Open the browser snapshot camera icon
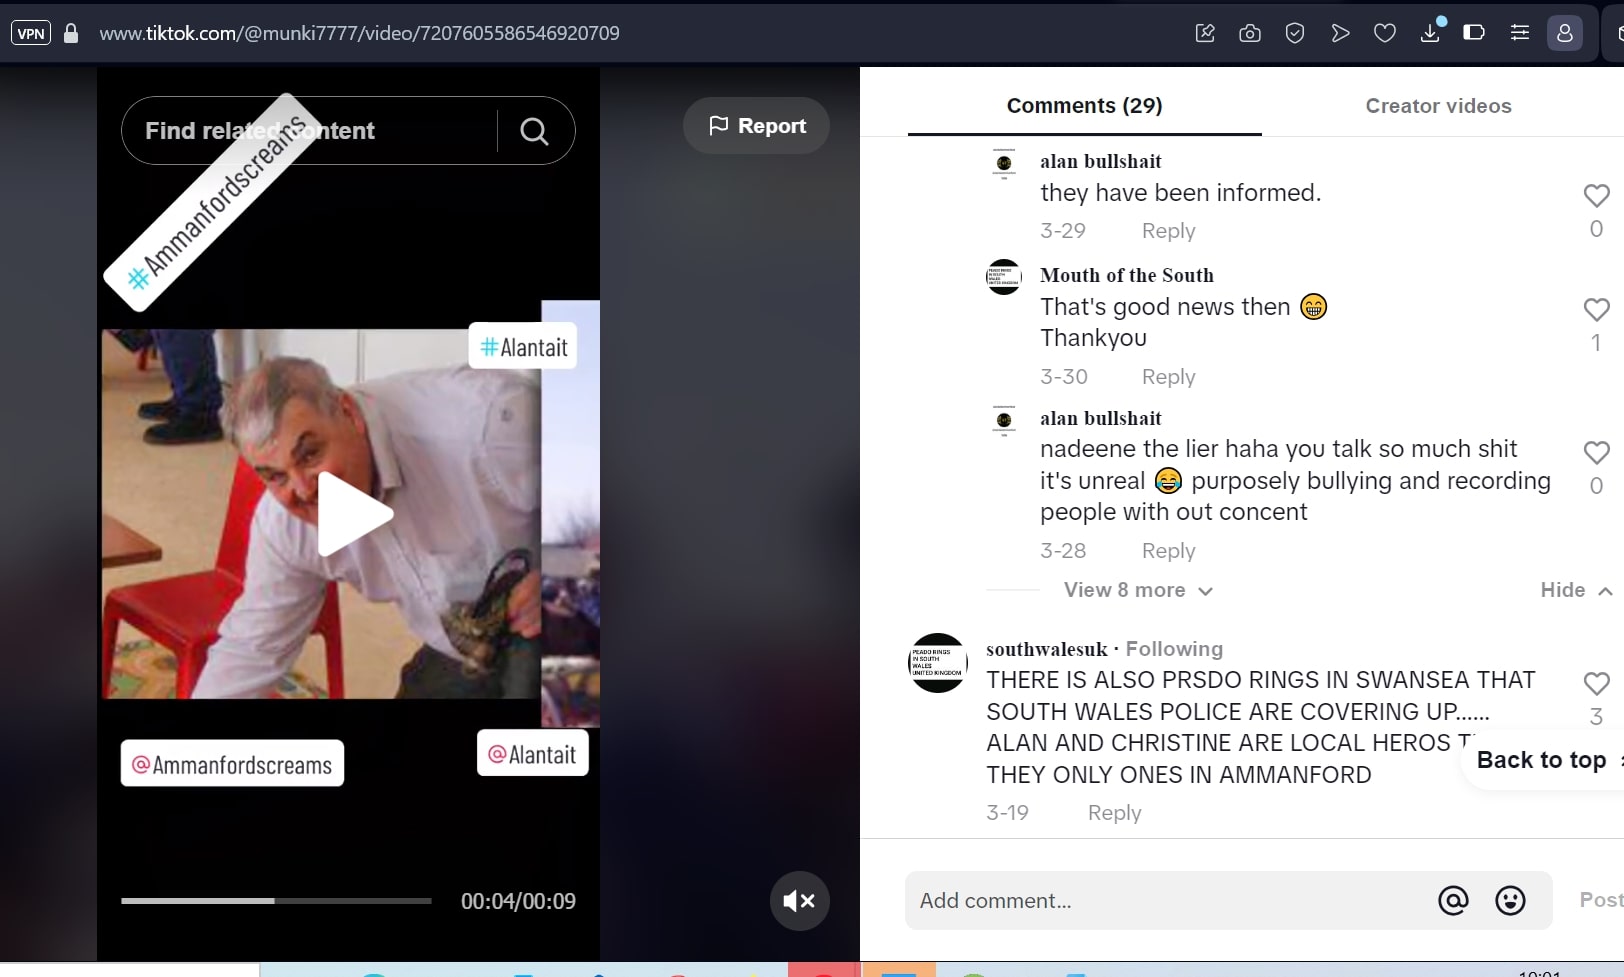The width and height of the screenshot is (1624, 977). tap(1250, 34)
